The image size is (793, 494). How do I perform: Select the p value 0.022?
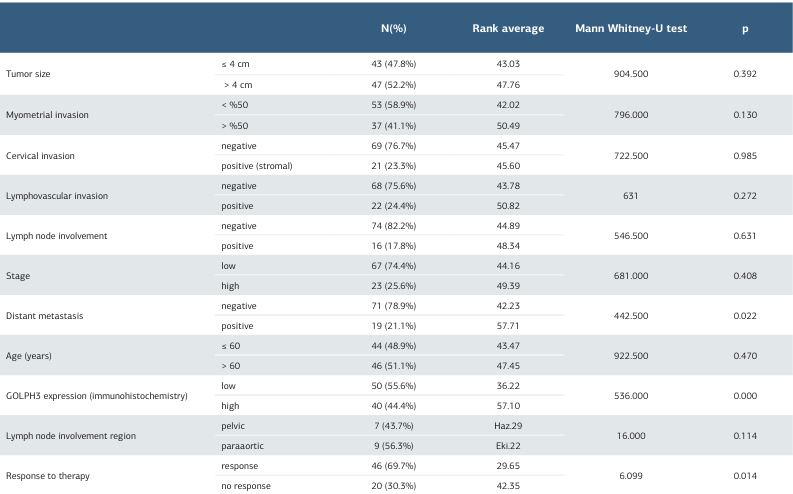click(744, 315)
